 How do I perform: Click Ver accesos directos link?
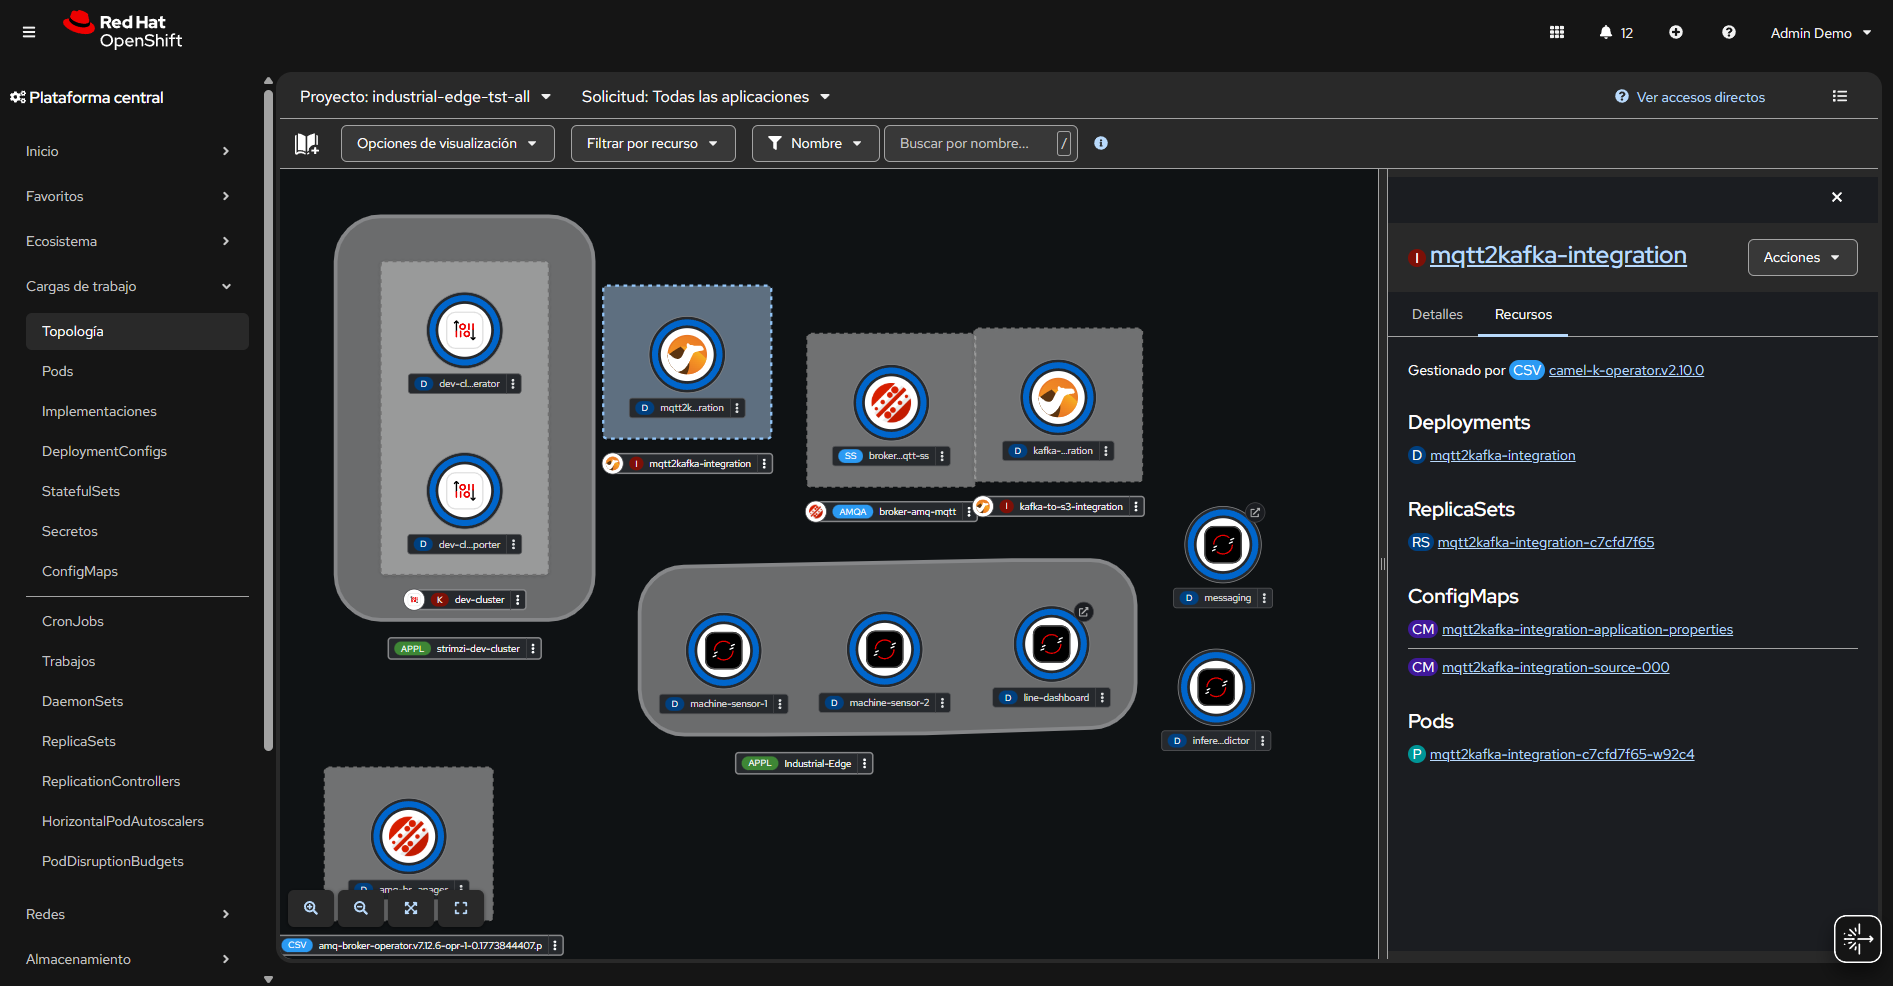tap(1700, 97)
